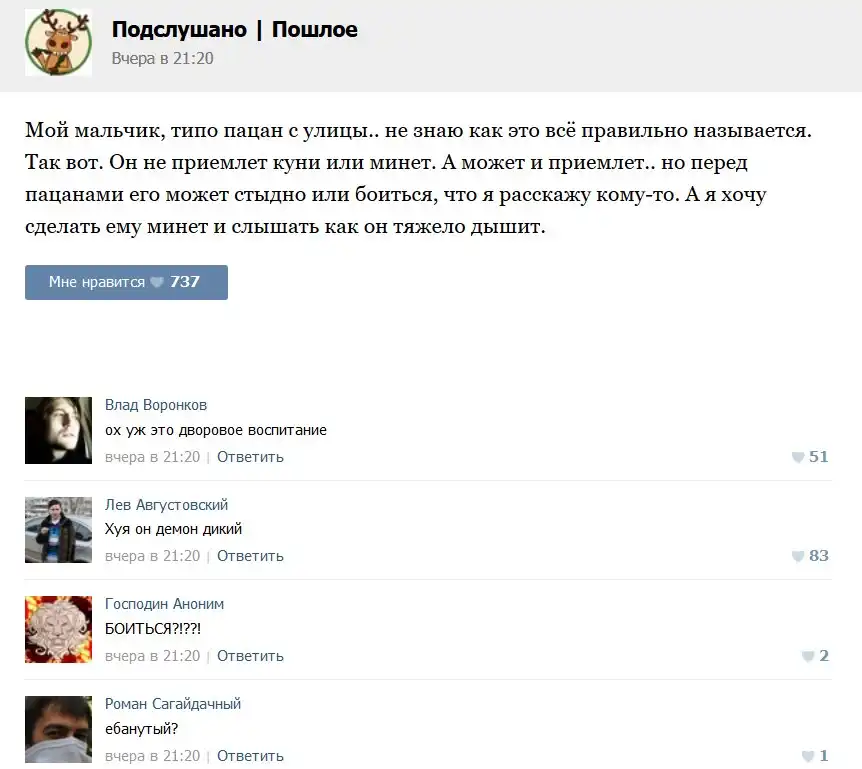Reply to Лев Августовский's comment

click(x=250, y=556)
